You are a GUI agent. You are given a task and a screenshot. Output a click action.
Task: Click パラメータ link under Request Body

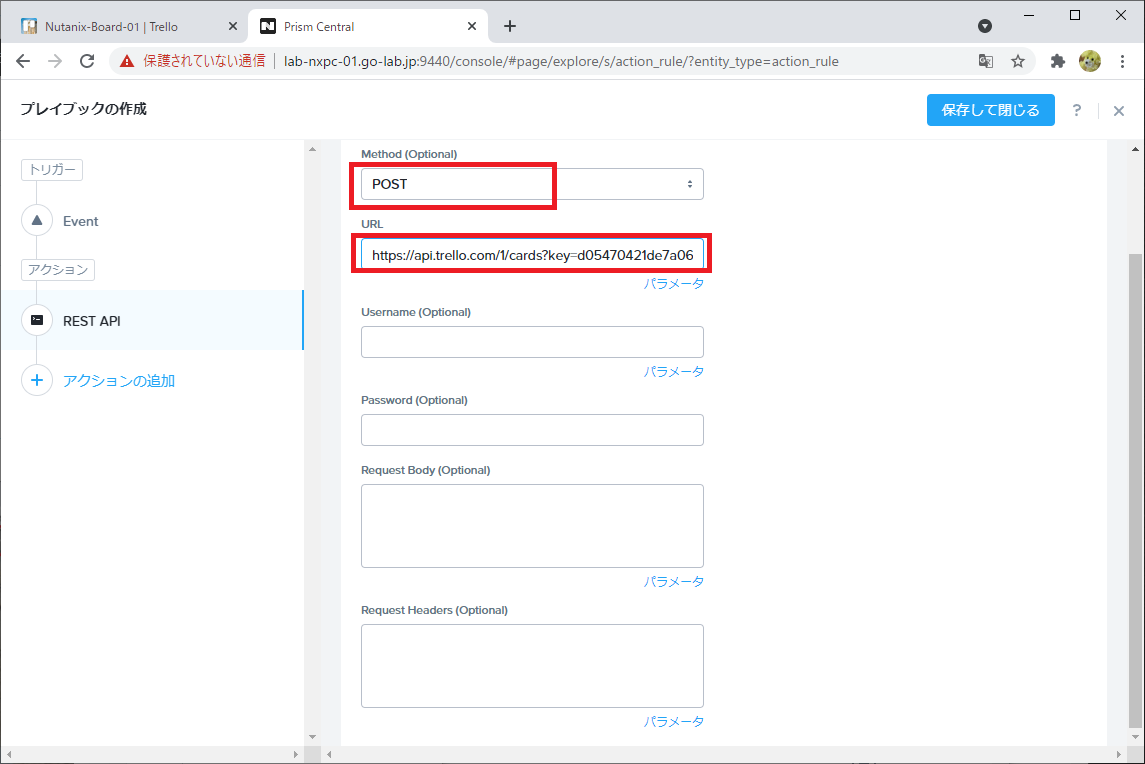coord(673,581)
